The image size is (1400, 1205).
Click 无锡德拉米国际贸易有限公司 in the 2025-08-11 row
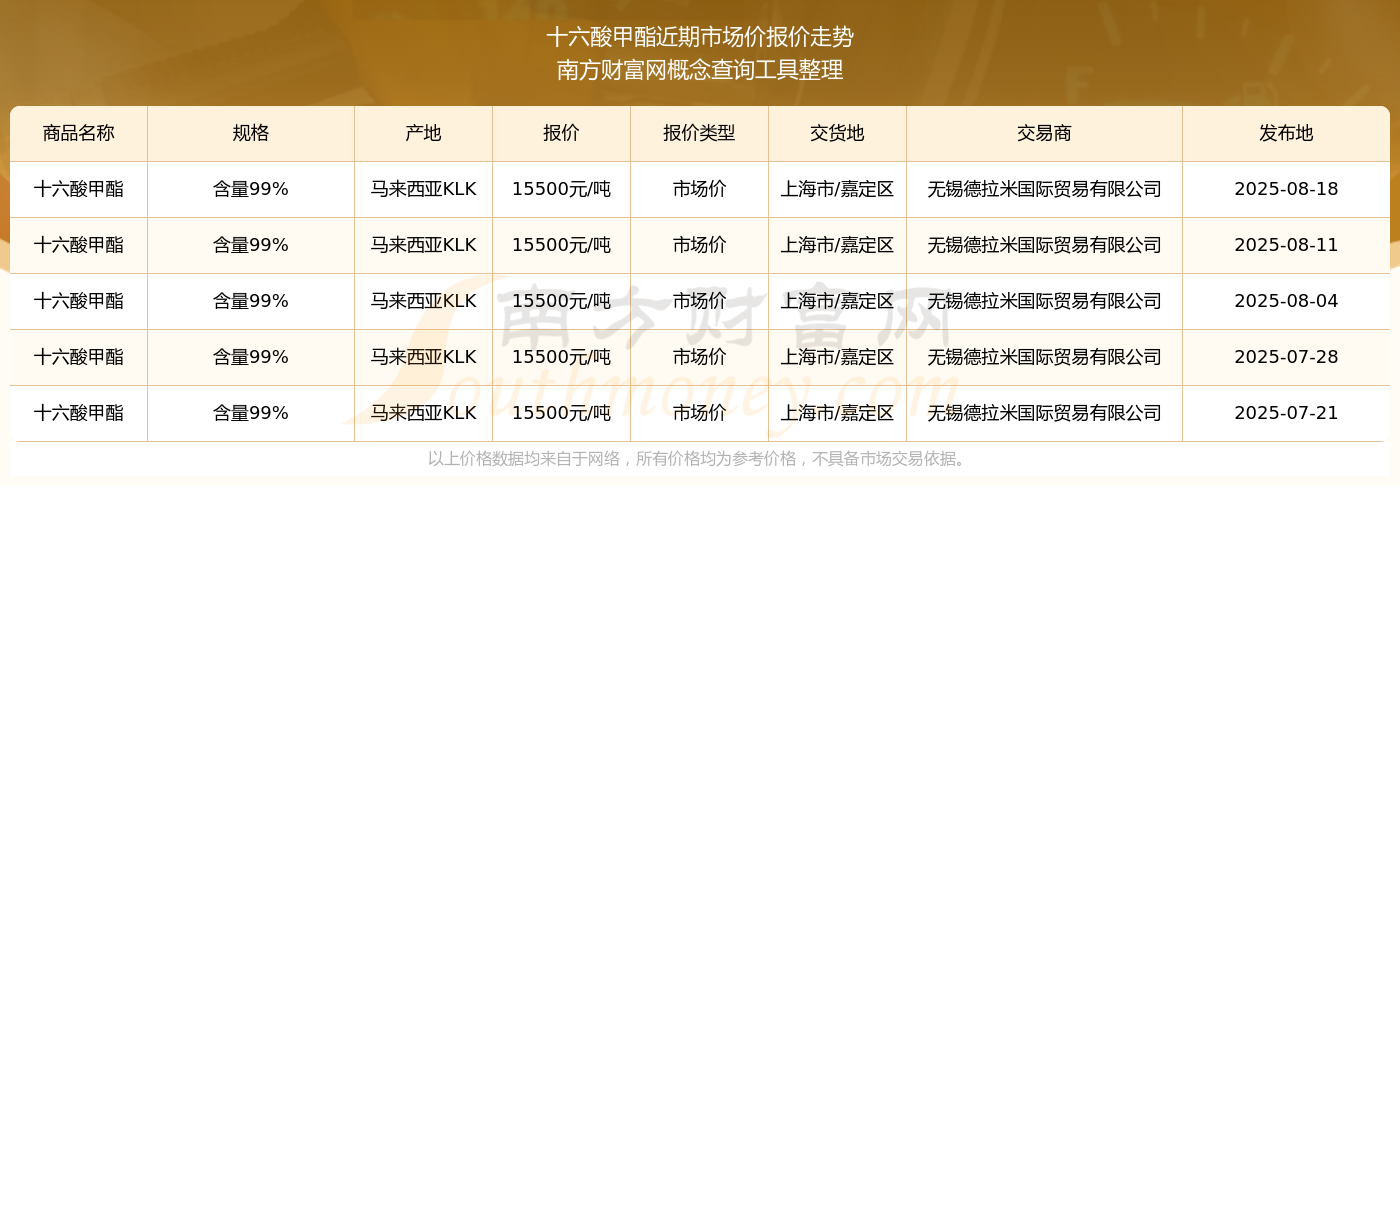point(1045,245)
